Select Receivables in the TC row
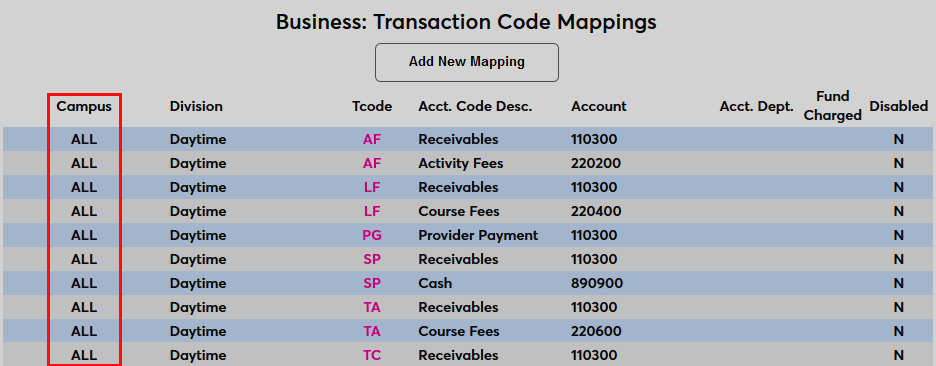 (458, 355)
